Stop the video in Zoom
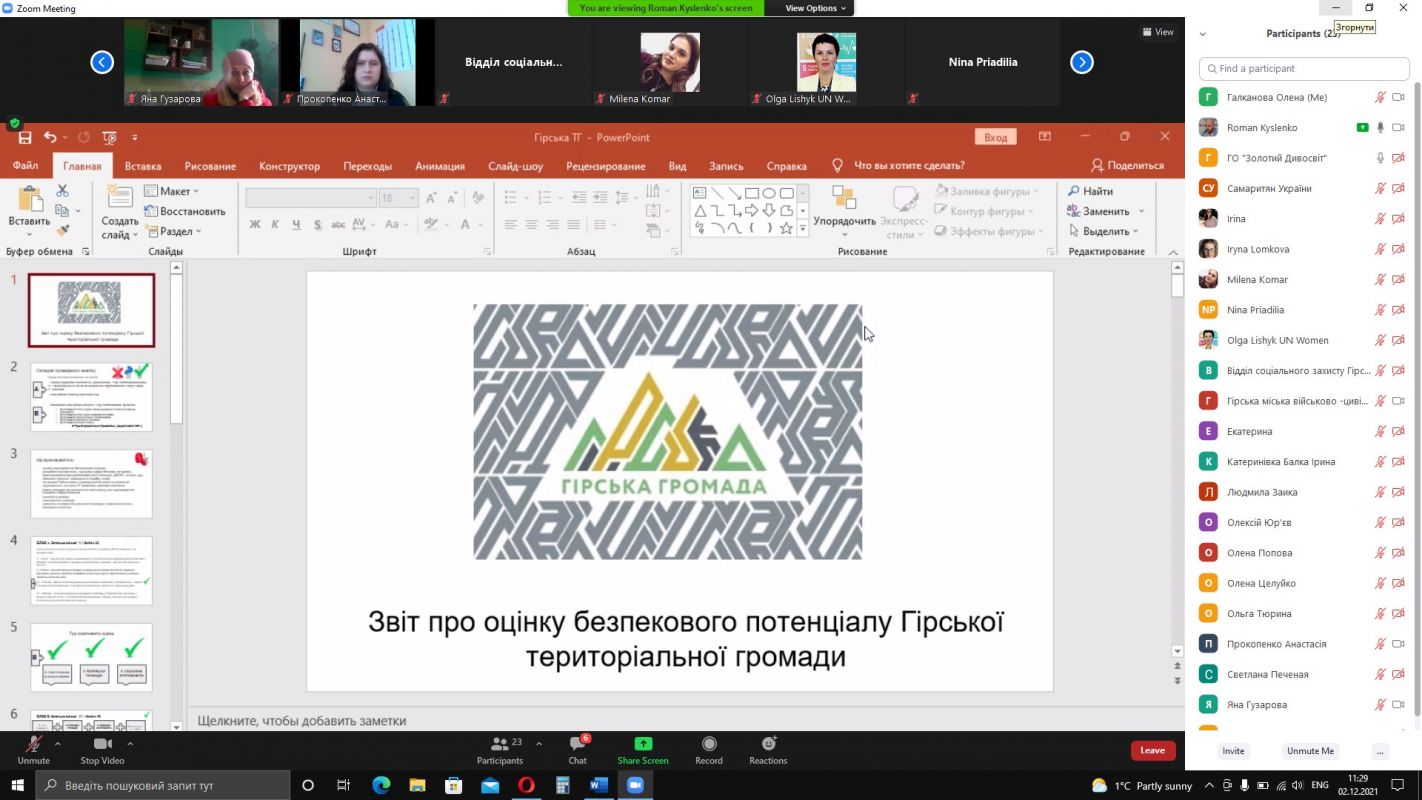 (102, 750)
